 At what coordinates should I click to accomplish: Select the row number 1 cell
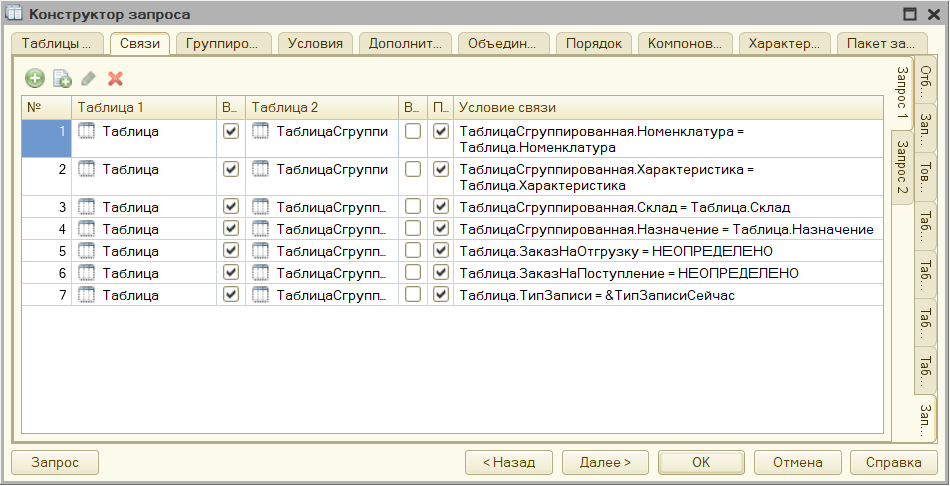click(47, 139)
